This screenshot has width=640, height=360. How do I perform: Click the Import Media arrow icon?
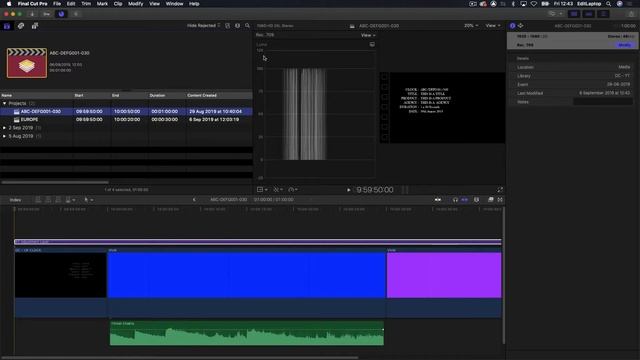32,14
